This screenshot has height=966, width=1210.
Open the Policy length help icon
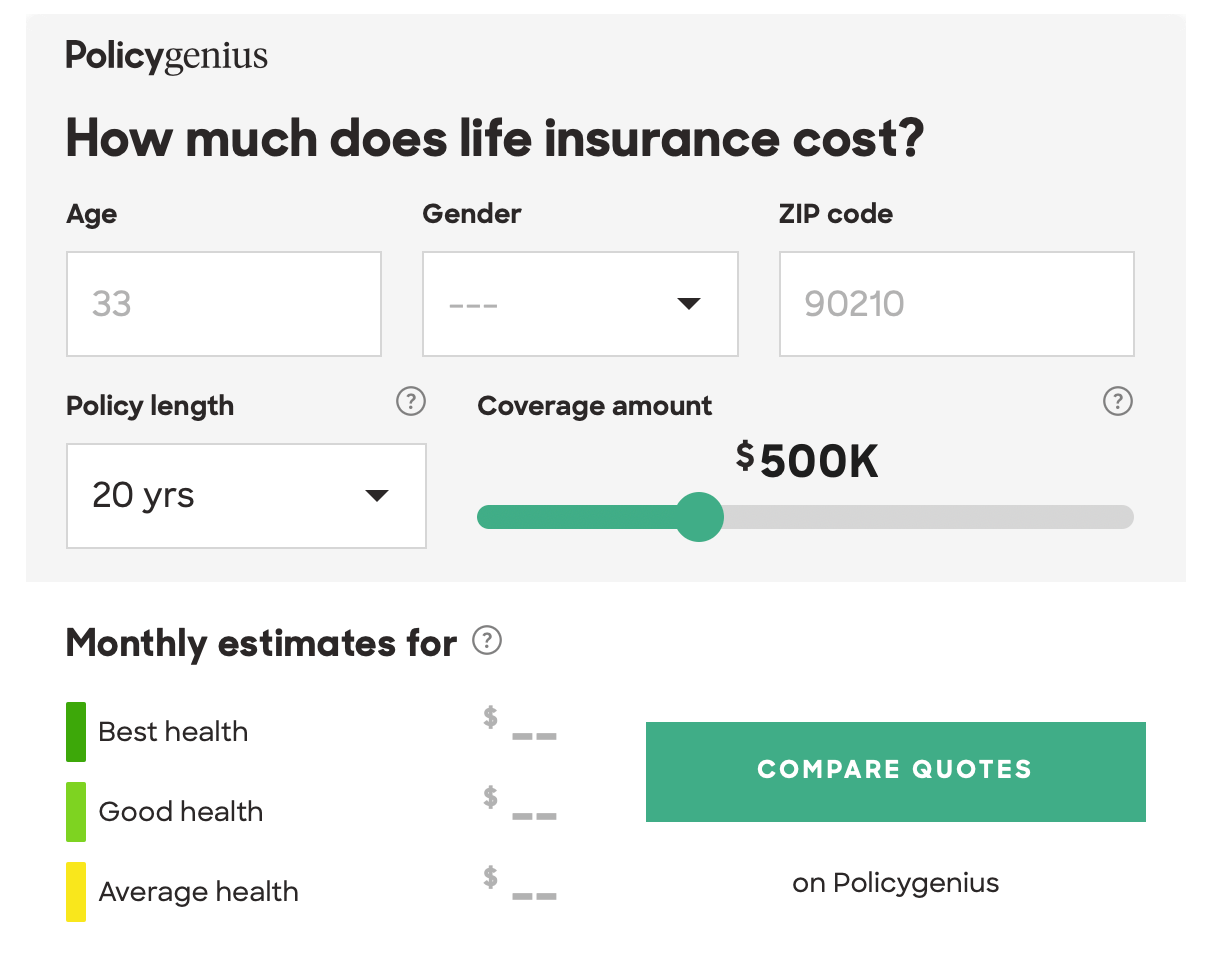tap(410, 402)
